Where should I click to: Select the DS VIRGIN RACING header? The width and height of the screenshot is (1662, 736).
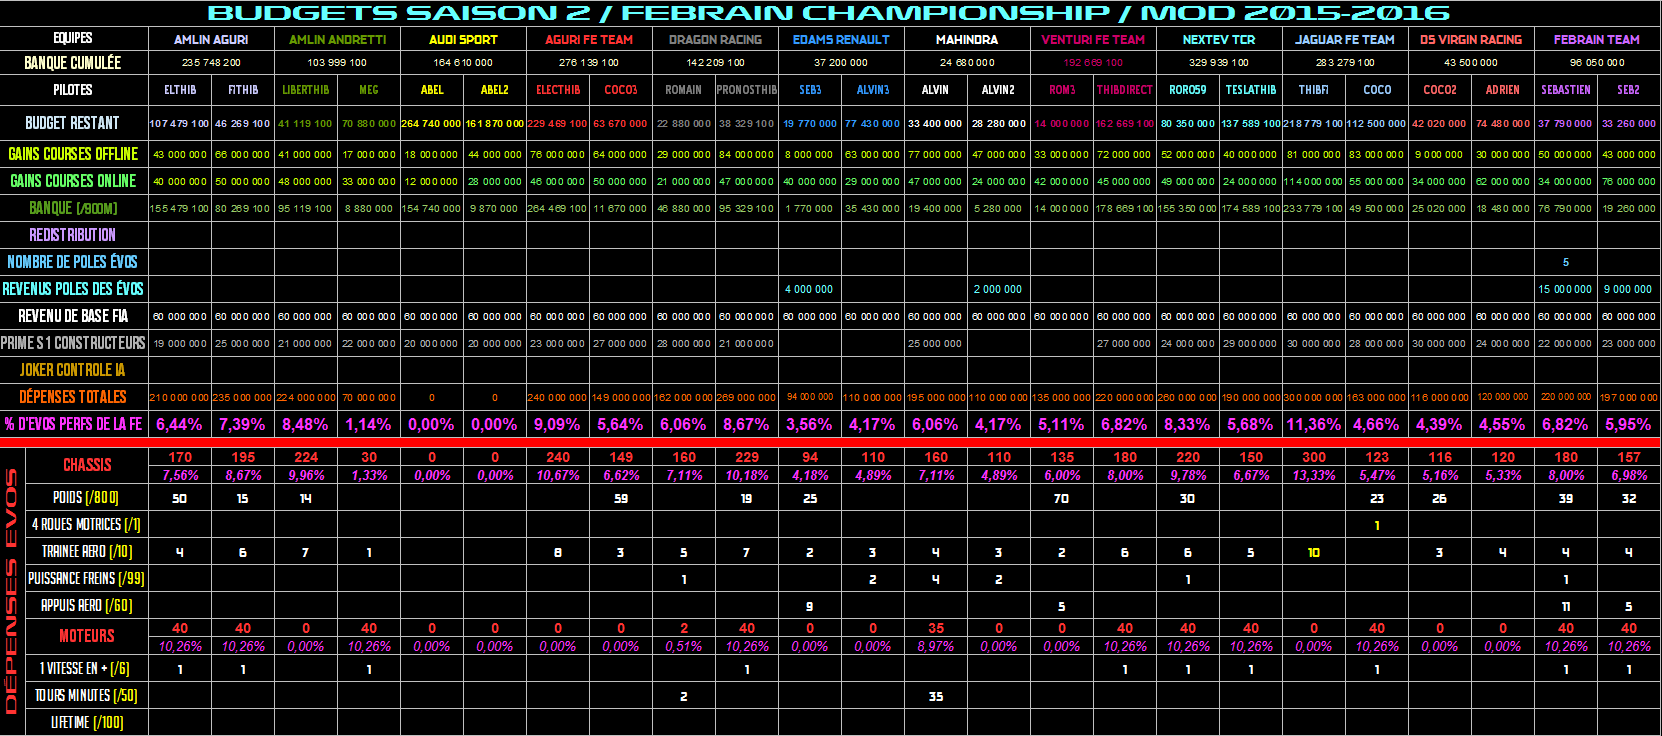click(1470, 40)
